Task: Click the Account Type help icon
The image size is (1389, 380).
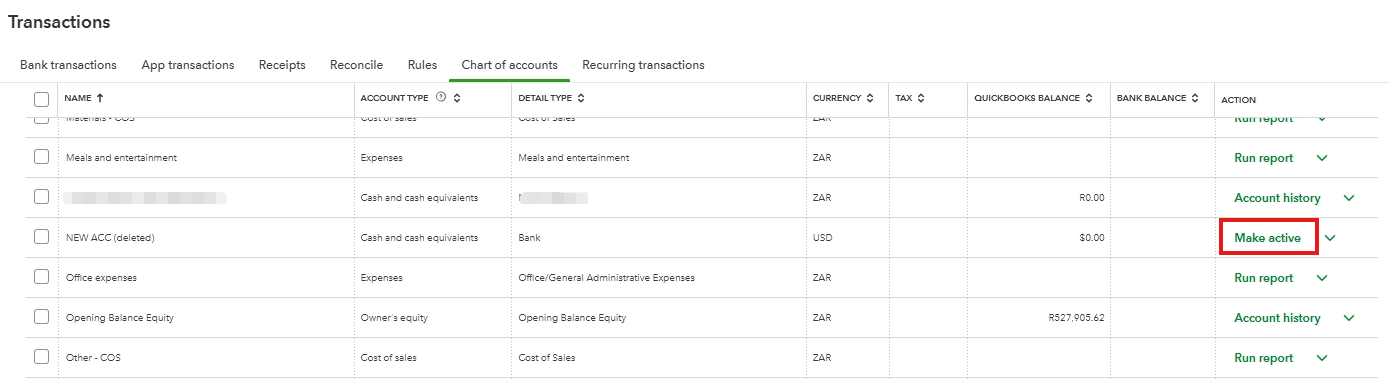Action: point(441,98)
